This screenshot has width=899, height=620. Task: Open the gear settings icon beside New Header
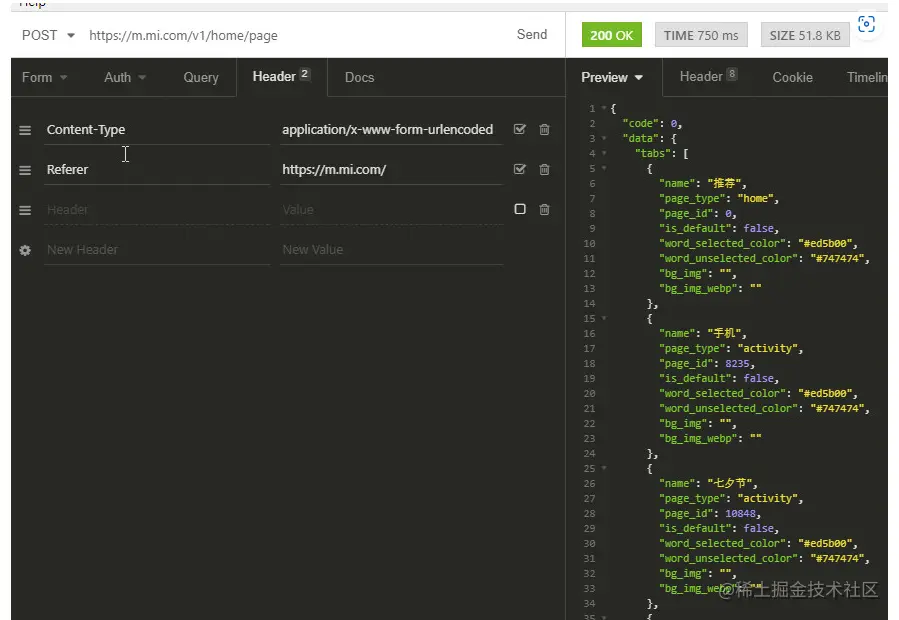coord(25,250)
